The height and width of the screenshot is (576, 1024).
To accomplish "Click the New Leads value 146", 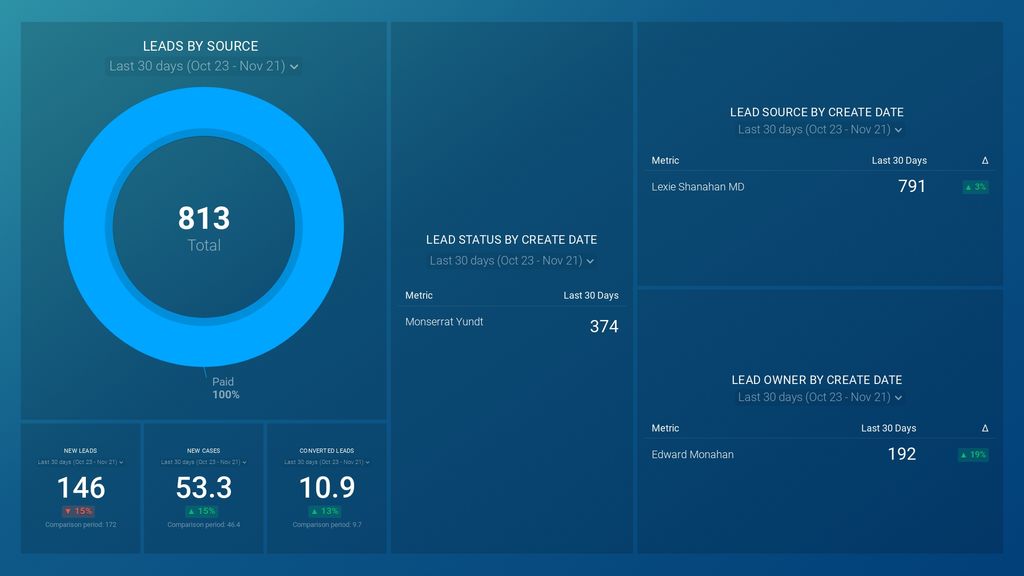I will pos(81,488).
